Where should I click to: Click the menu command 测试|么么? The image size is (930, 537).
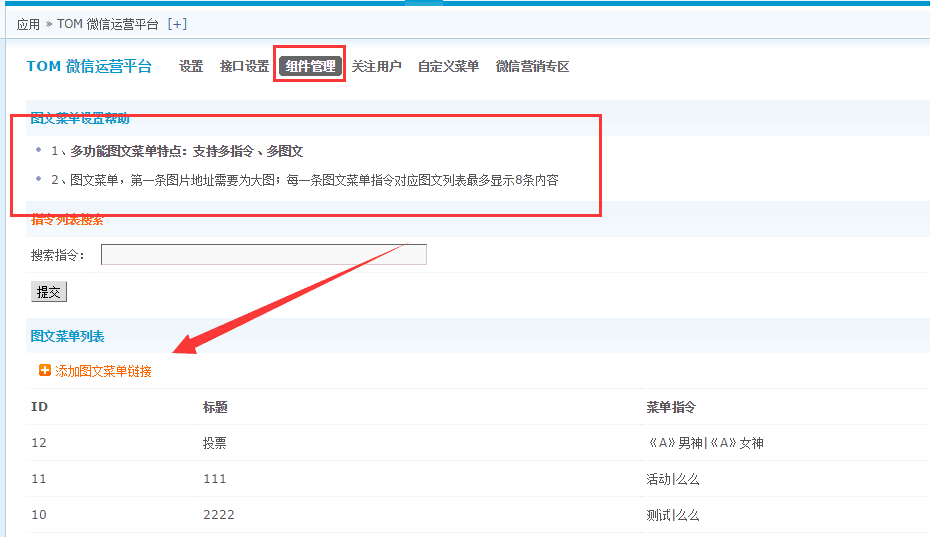pos(673,515)
